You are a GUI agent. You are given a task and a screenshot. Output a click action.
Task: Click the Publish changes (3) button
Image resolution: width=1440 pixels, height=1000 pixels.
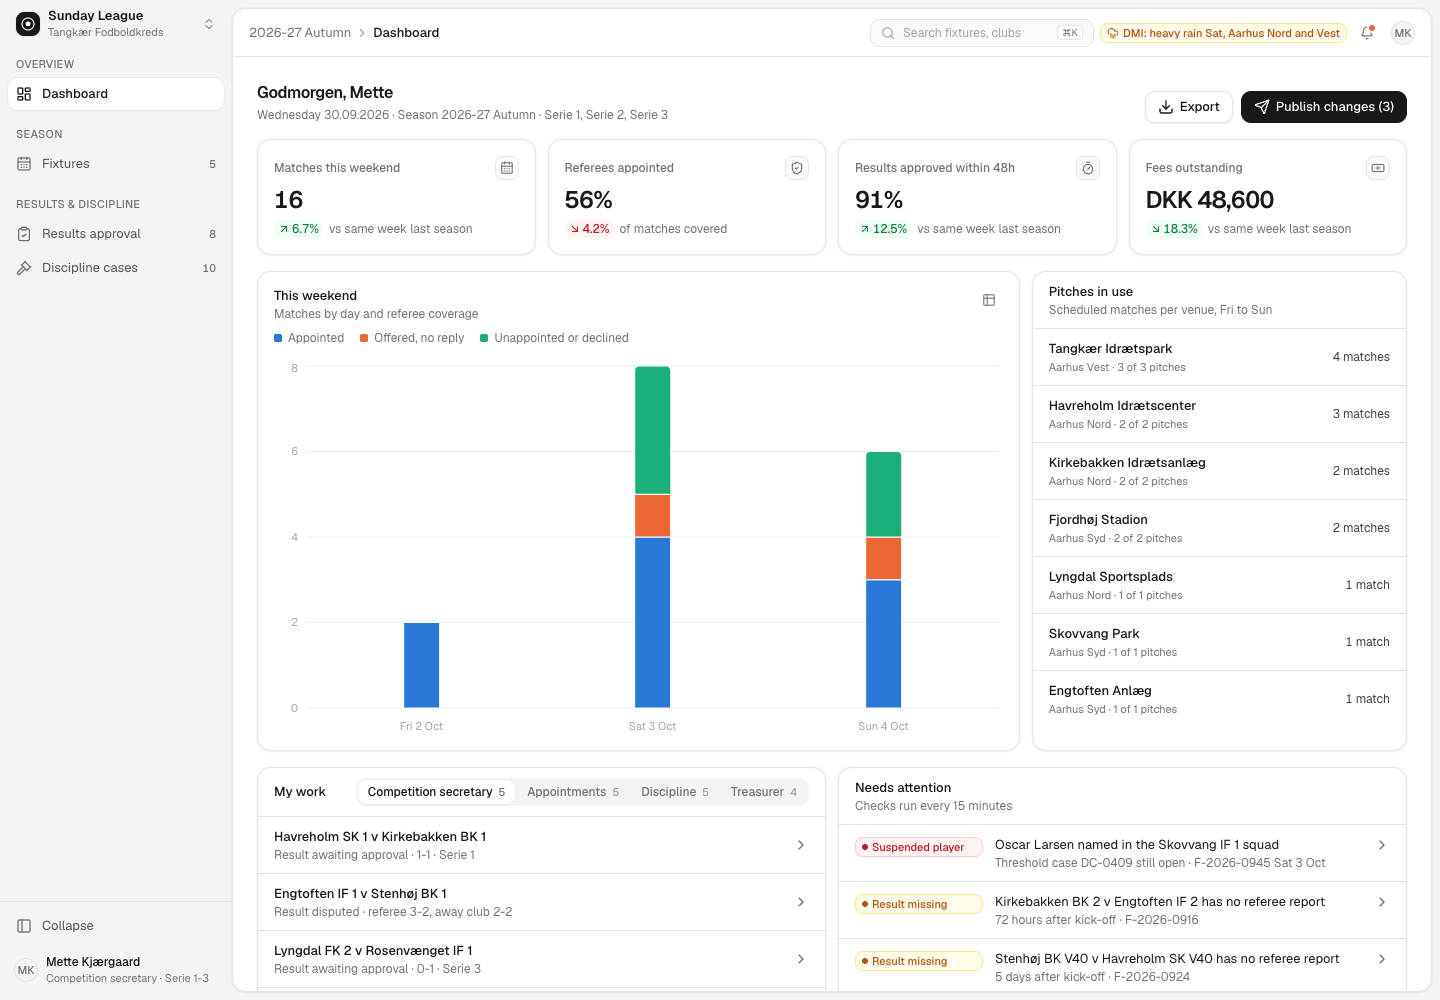[x=1324, y=107]
